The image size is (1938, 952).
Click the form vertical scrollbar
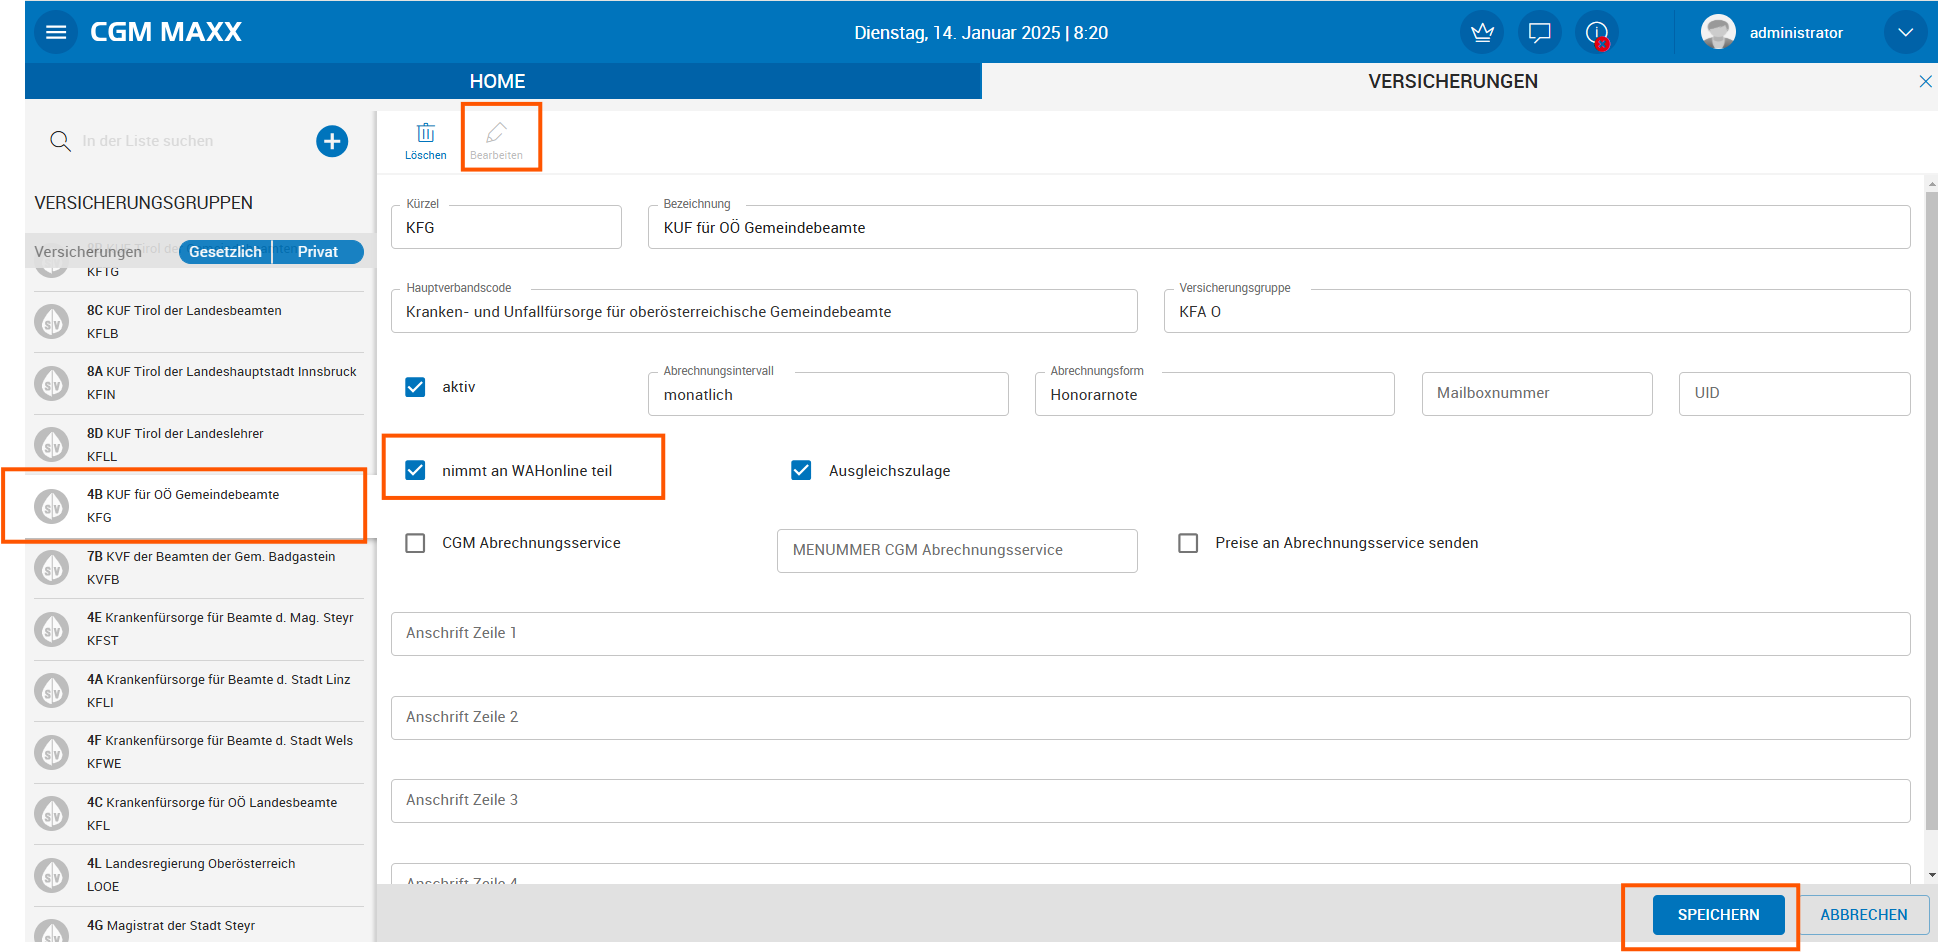pos(1931,510)
